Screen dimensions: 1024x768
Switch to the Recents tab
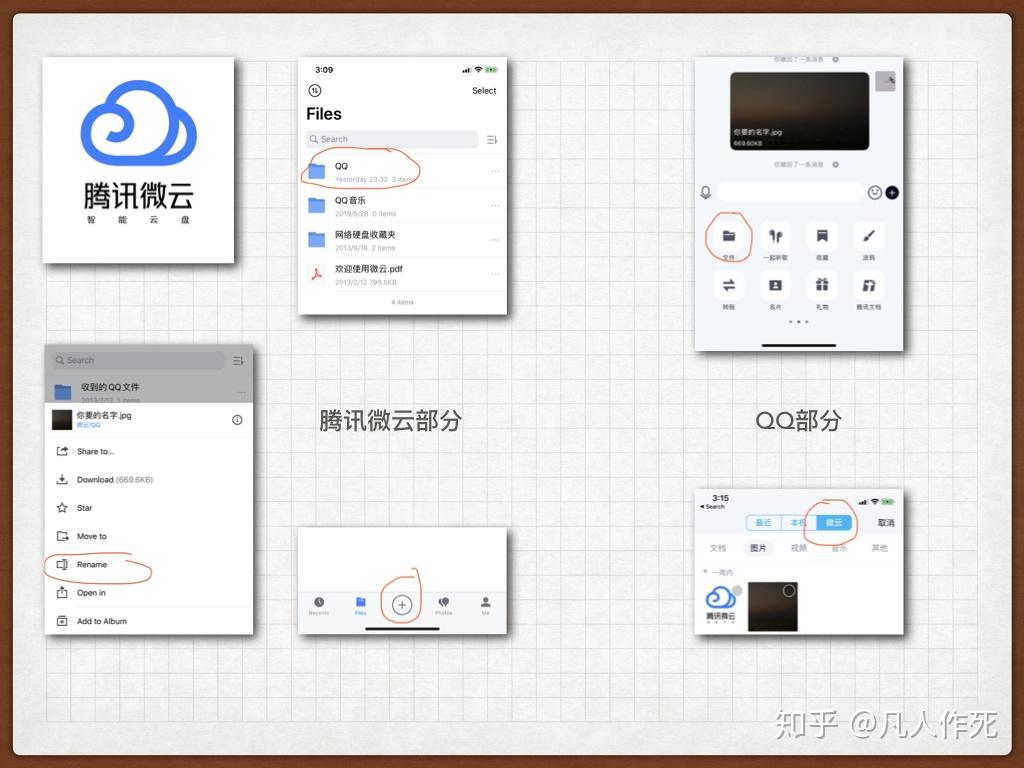(x=319, y=605)
